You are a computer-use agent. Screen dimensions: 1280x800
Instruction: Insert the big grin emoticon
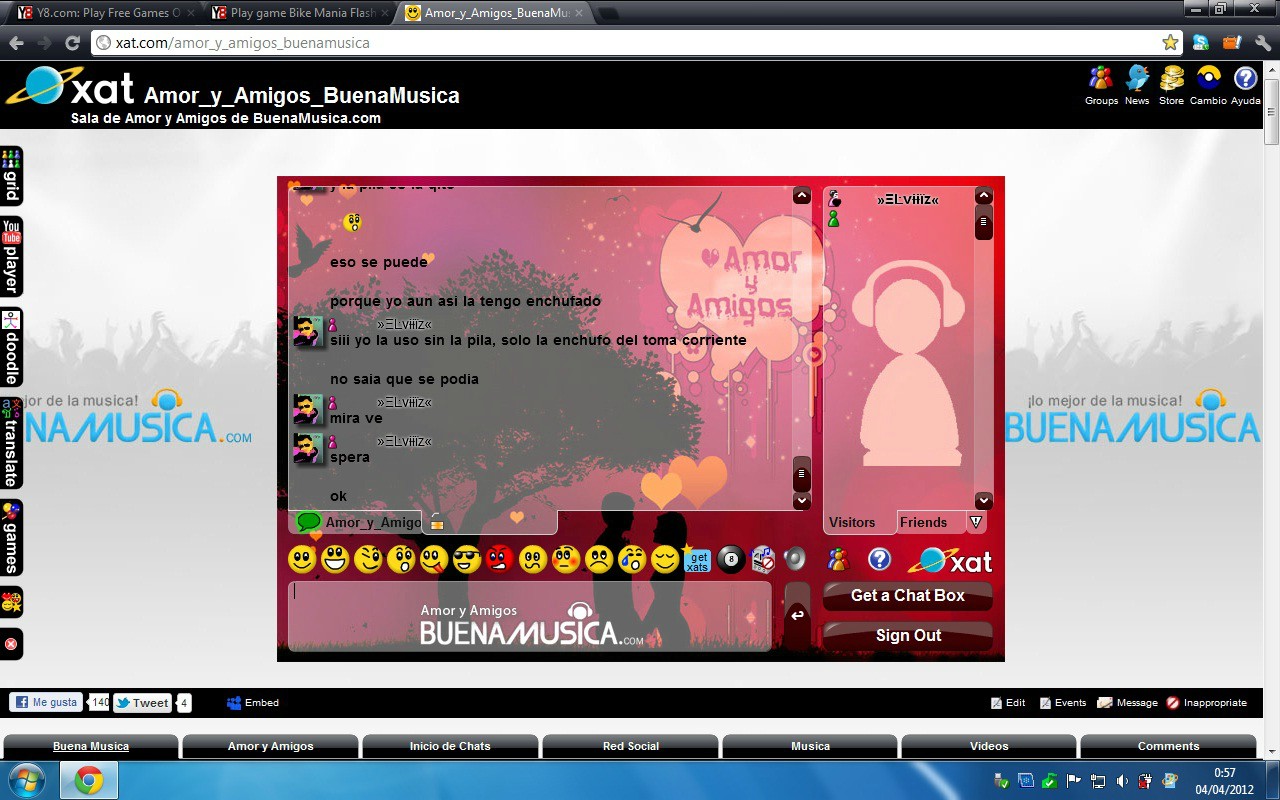(335, 559)
